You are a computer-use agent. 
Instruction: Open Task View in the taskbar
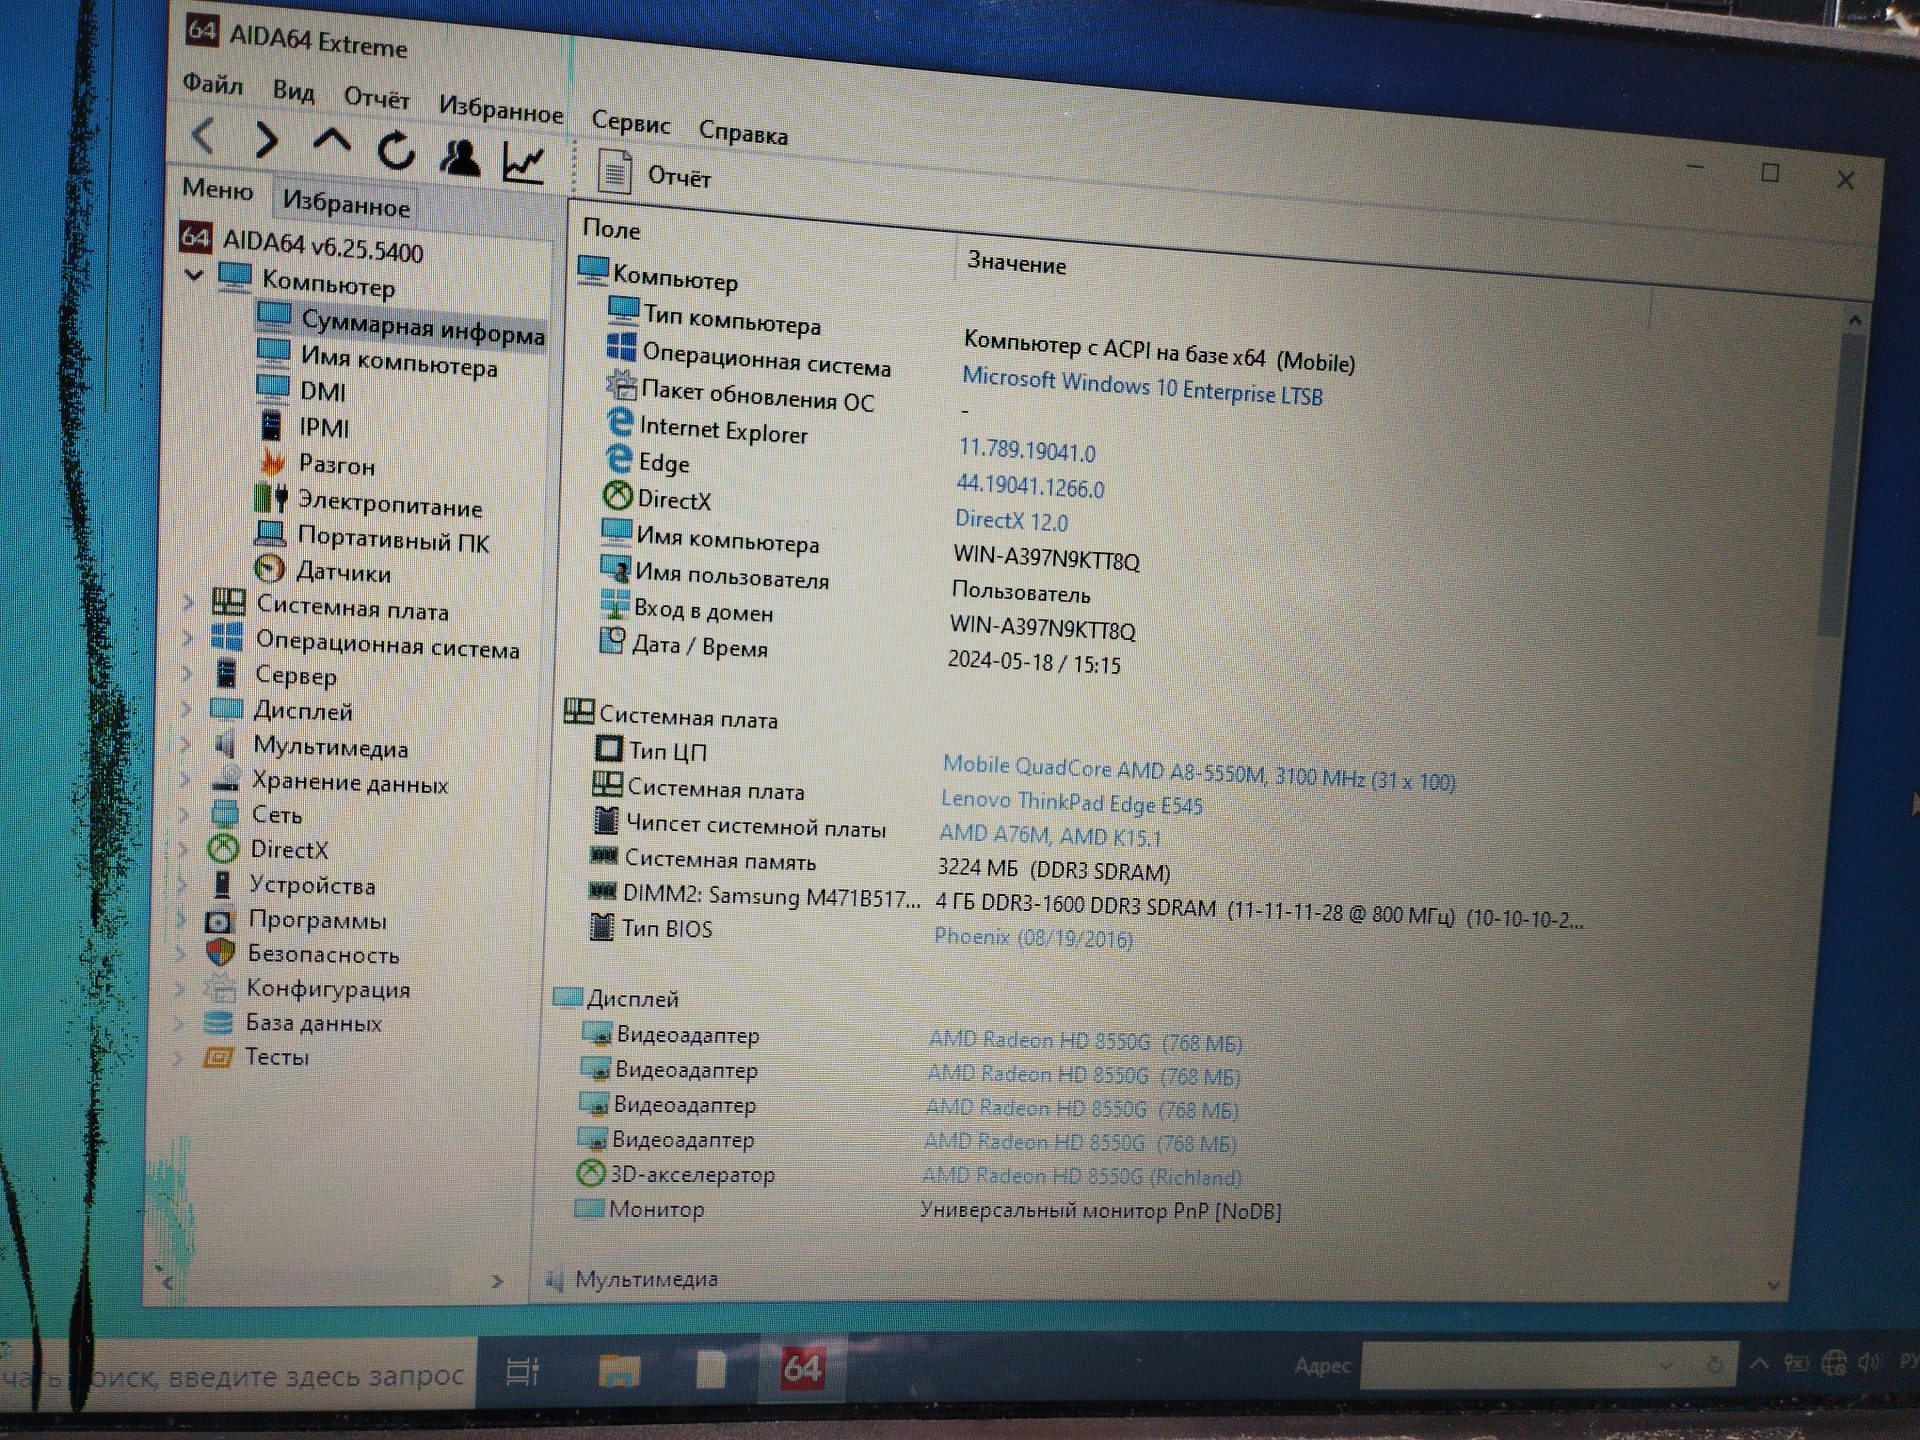pos(522,1371)
